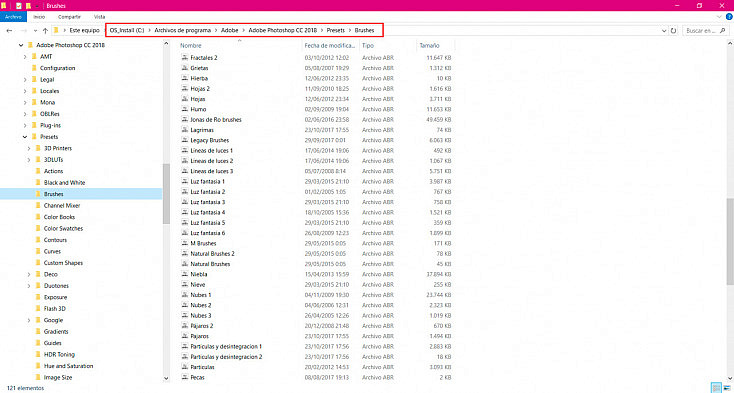The height and width of the screenshot is (393, 734).
Task: Select the Lagrimas file name
Action: [202, 130]
